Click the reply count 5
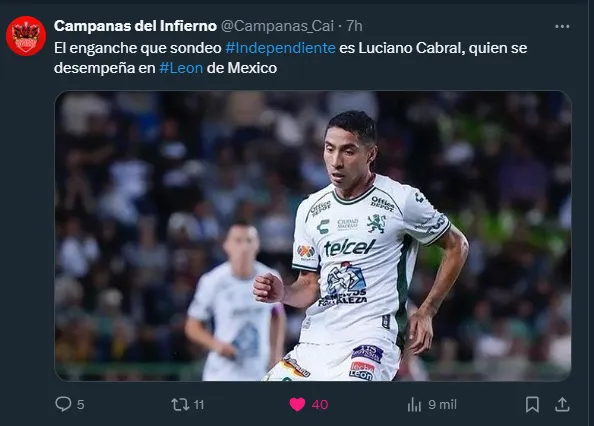This screenshot has width=594, height=426. [81, 405]
